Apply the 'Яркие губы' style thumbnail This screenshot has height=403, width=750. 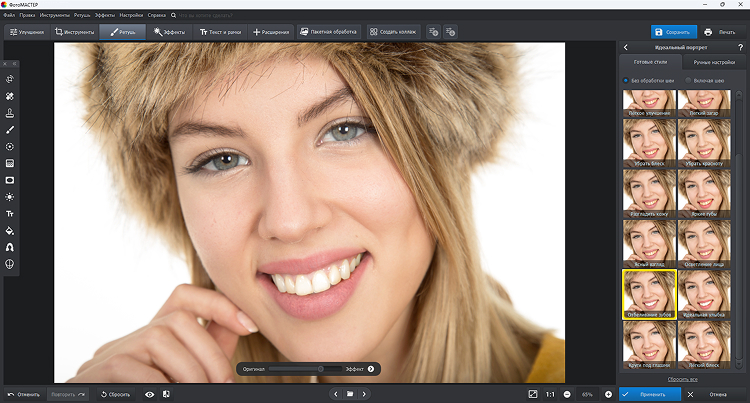pyautogui.click(x=704, y=193)
